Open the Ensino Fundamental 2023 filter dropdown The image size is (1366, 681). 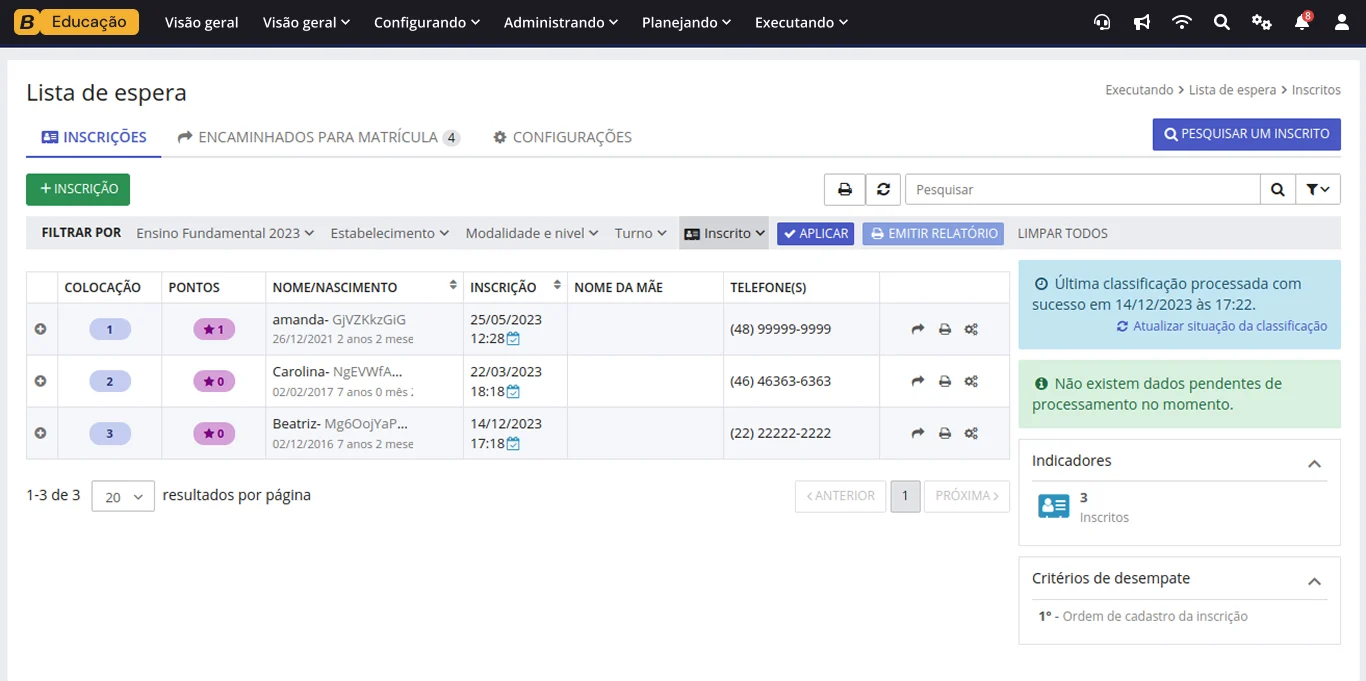pyautogui.click(x=225, y=233)
